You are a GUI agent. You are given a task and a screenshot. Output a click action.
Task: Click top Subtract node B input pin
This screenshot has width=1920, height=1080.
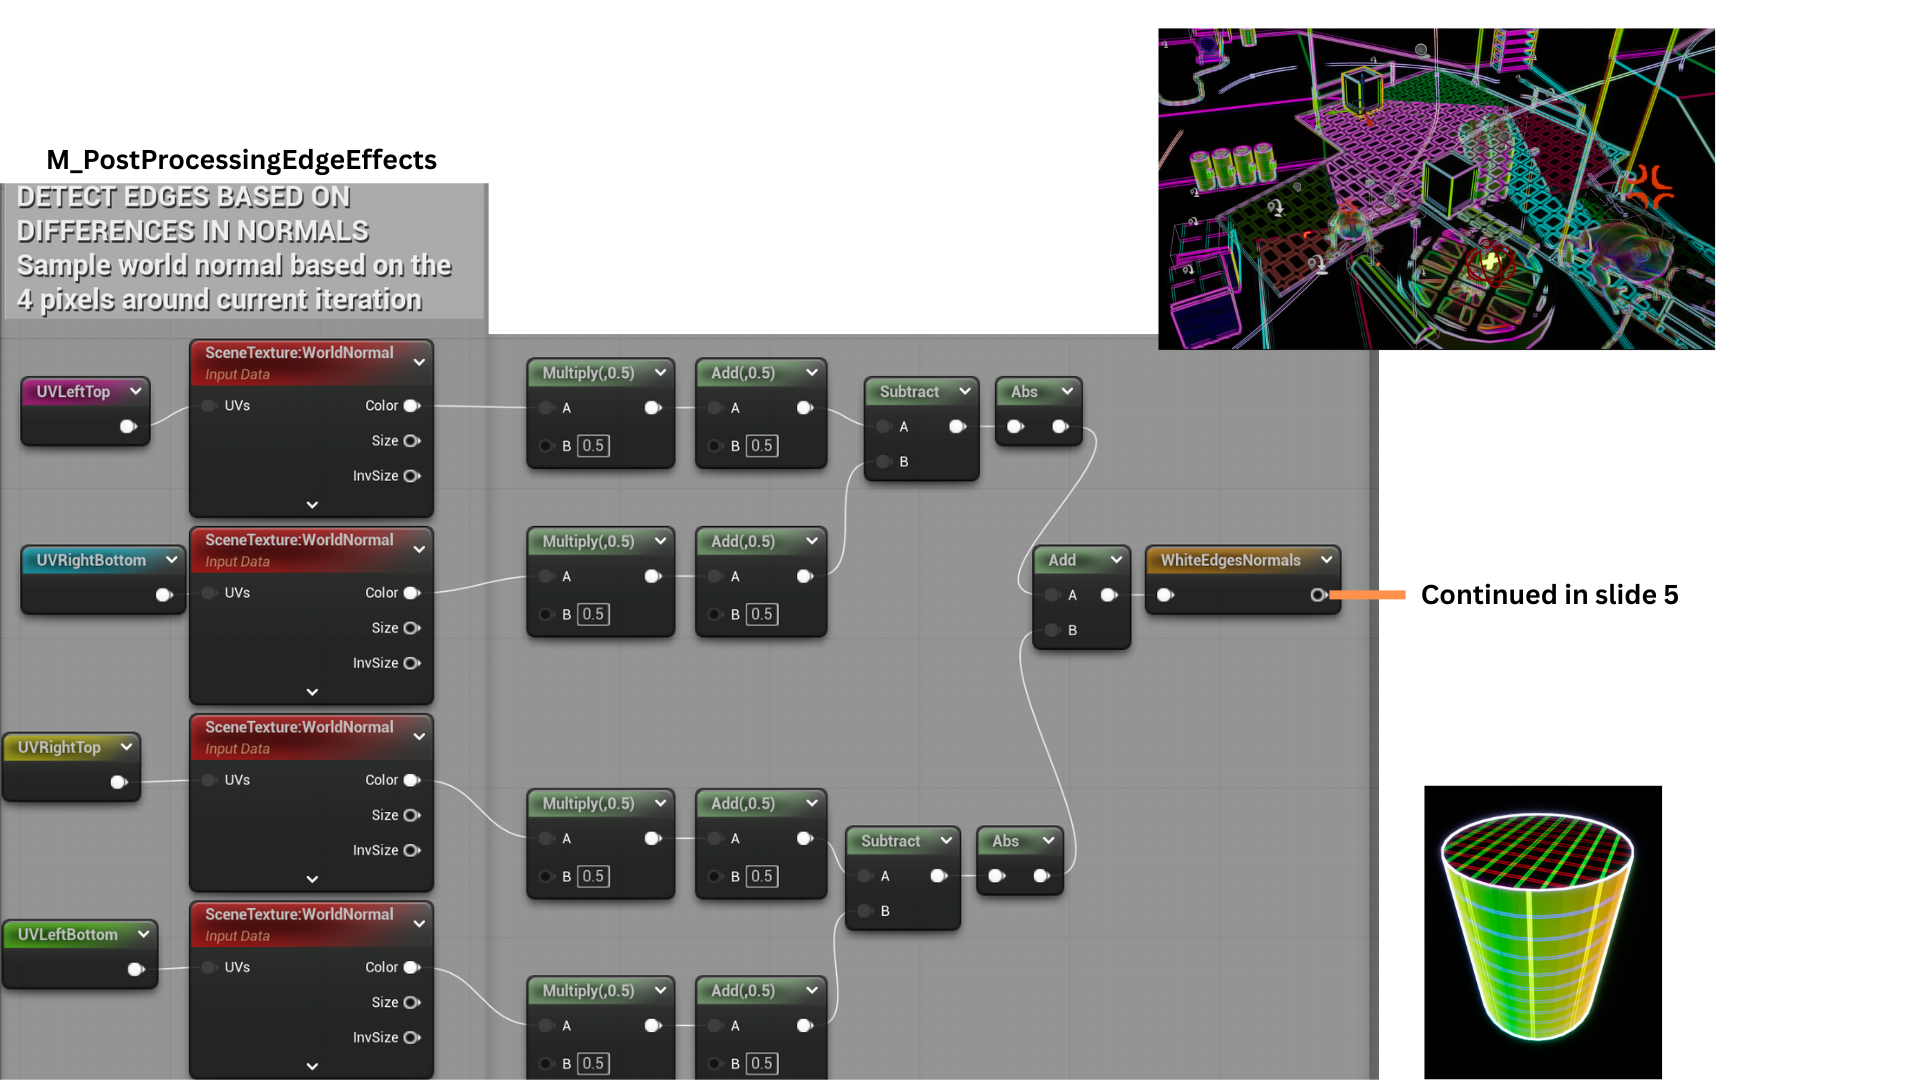pyautogui.click(x=884, y=462)
